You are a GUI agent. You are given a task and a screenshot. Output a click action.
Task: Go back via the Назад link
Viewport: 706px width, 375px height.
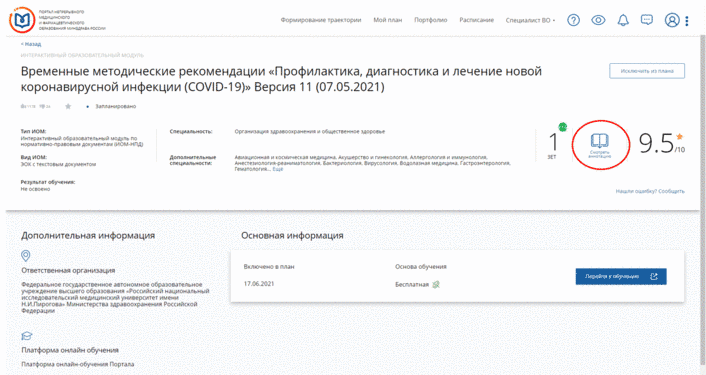[31, 44]
